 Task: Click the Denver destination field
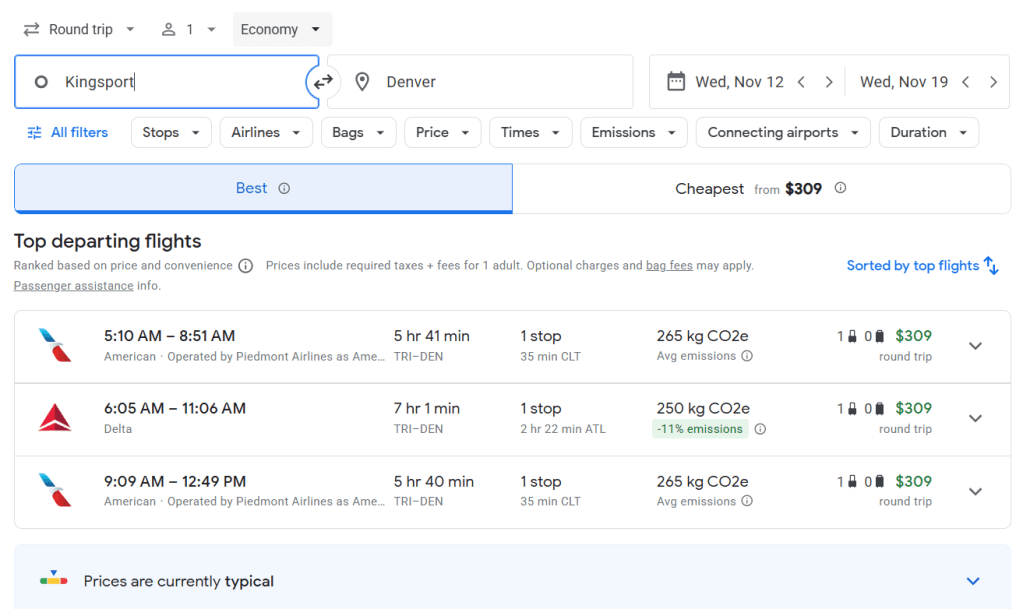(x=480, y=82)
